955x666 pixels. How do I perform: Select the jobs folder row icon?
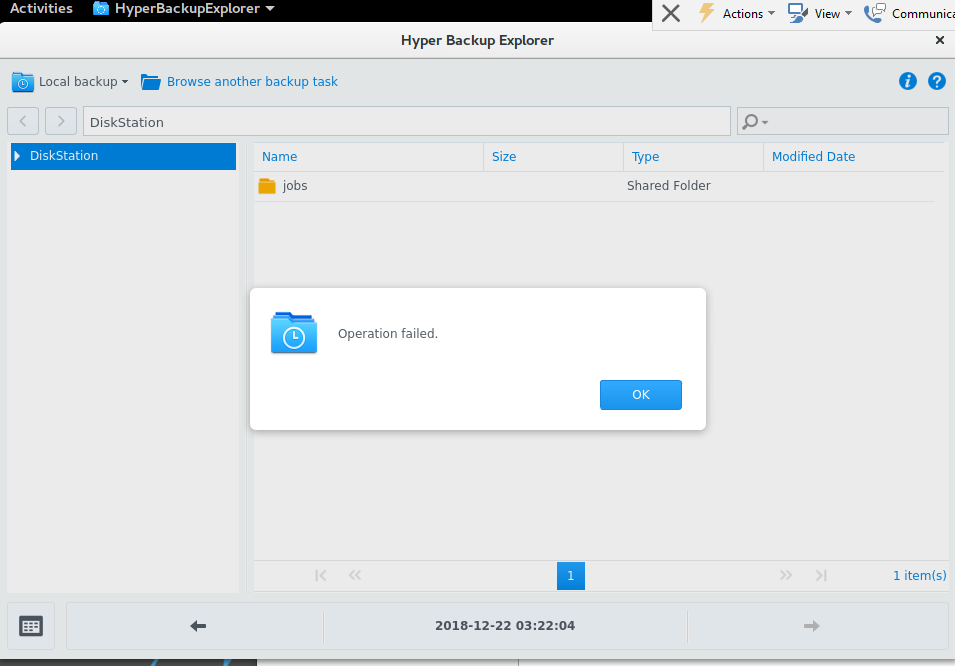[267, 186]
